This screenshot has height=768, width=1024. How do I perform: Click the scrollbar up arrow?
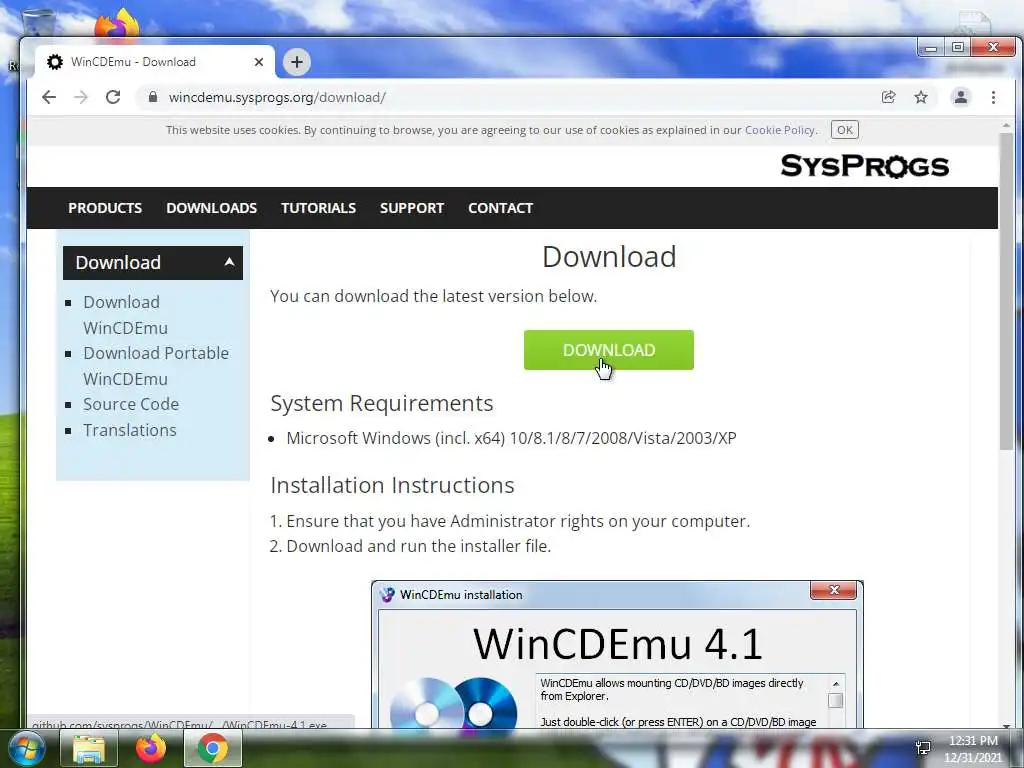1006,125
